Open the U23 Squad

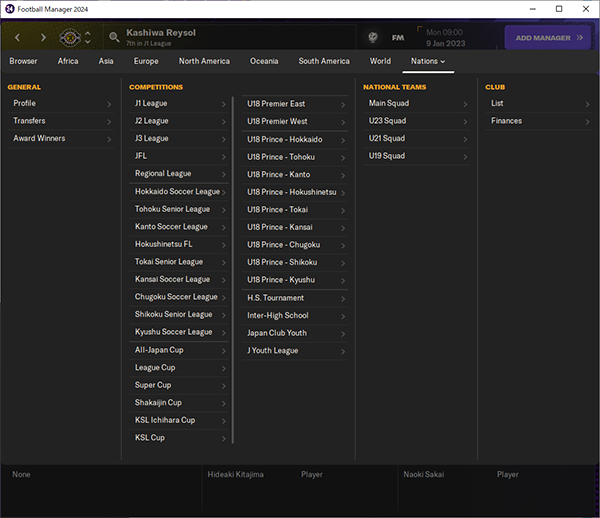tap(417, 121)
